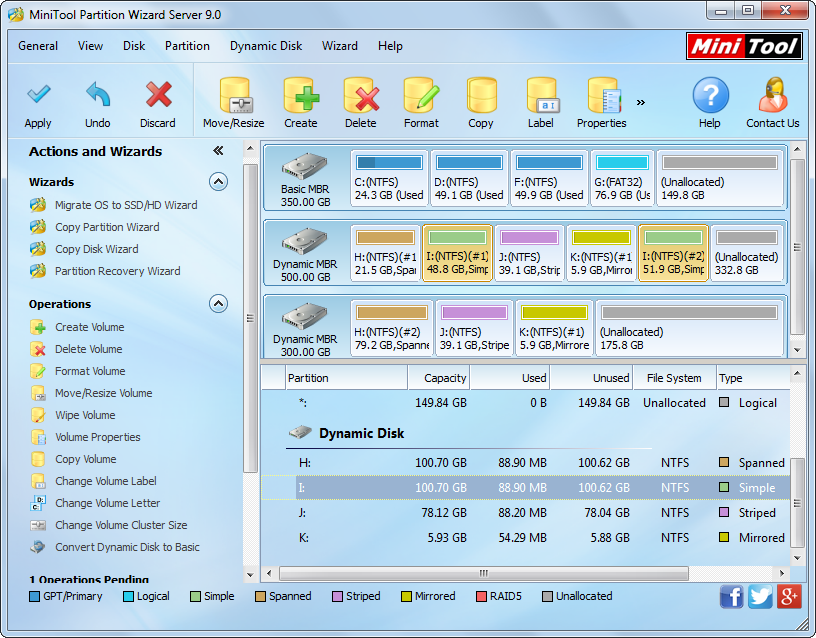
Task: Click the Basic MBR 350.00 GB disk icon
Action: tap(304, 166)
